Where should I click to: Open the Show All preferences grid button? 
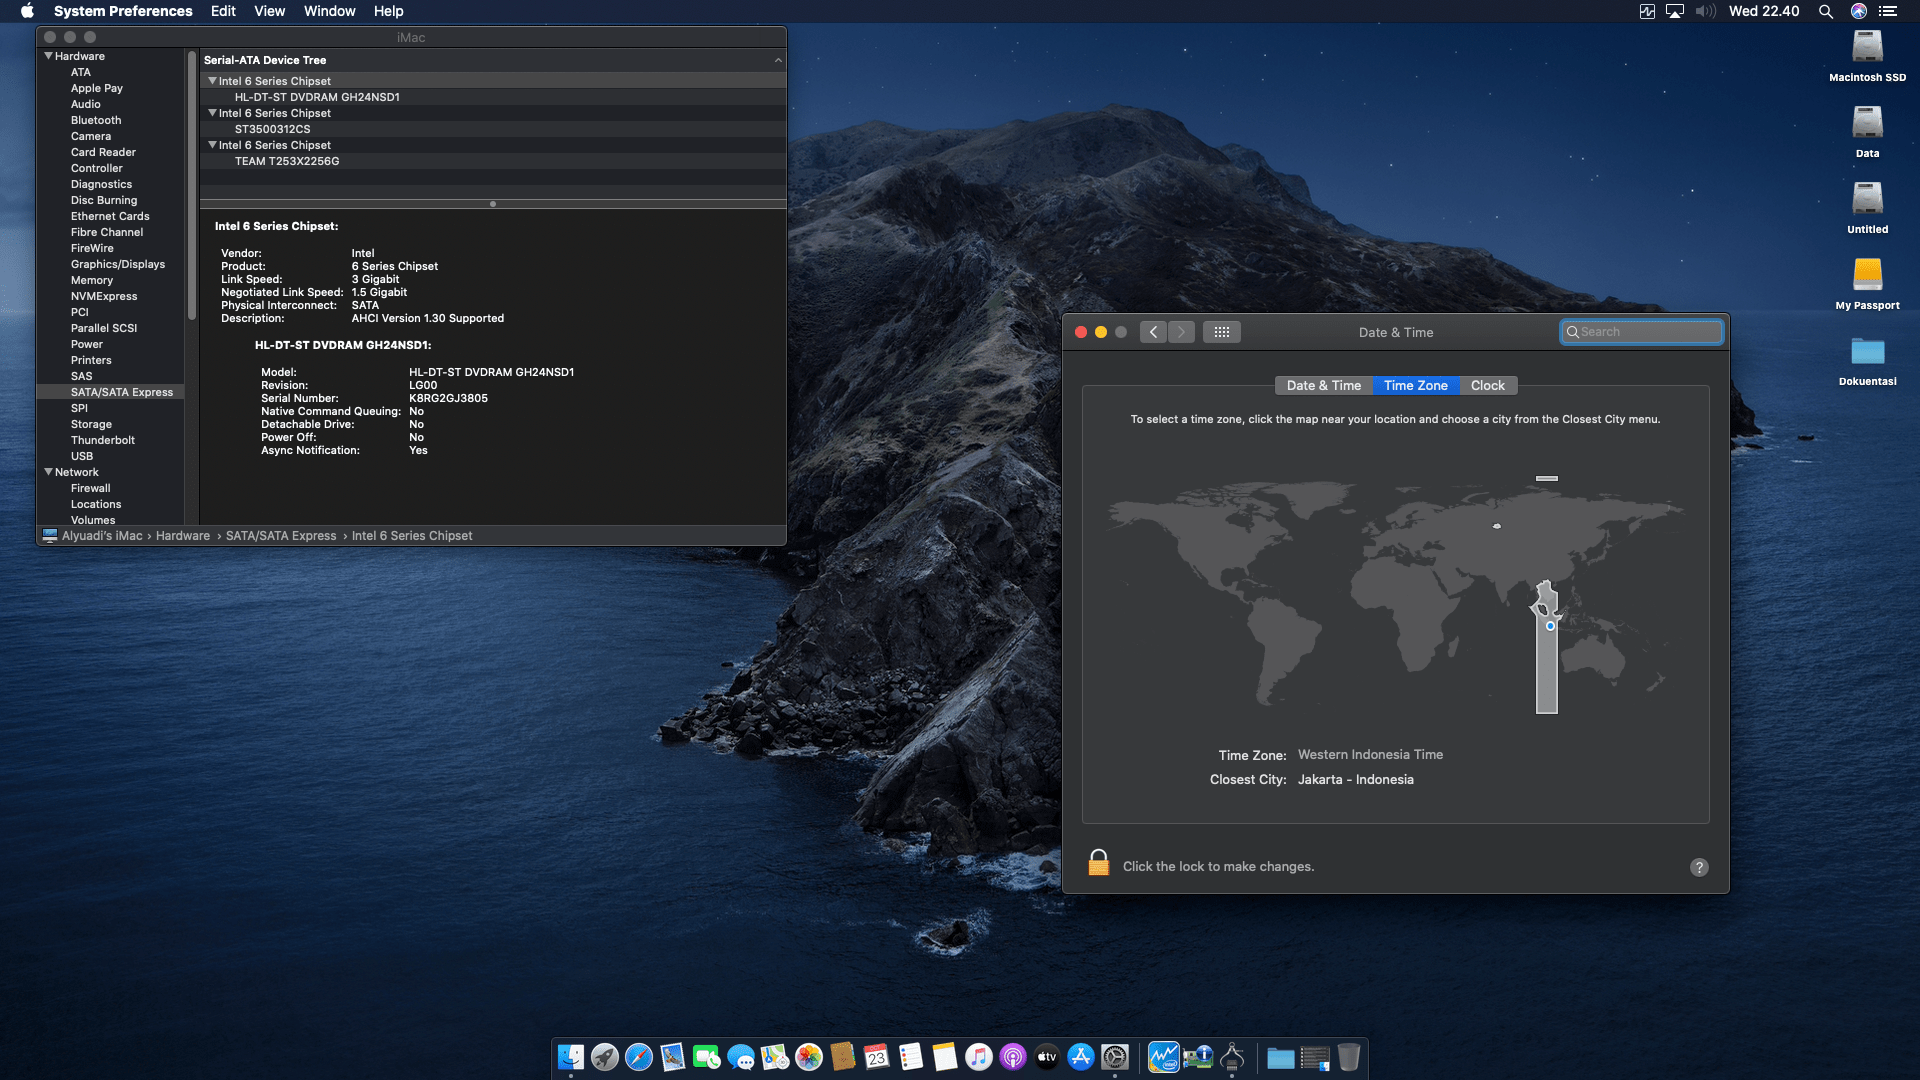tap(1221, 332)
